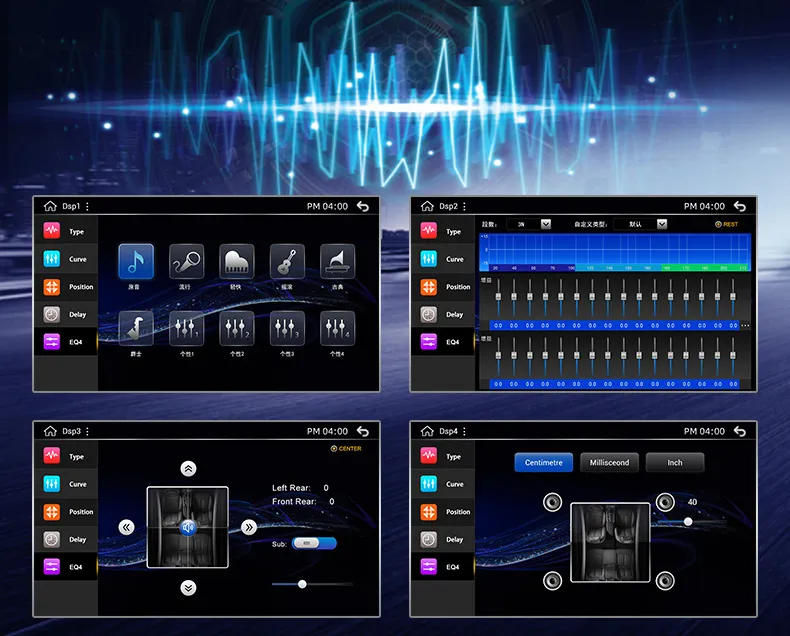Open custom preset 3 in Dsp1
This screenshot has height=636, width=790.
(287, 329)
